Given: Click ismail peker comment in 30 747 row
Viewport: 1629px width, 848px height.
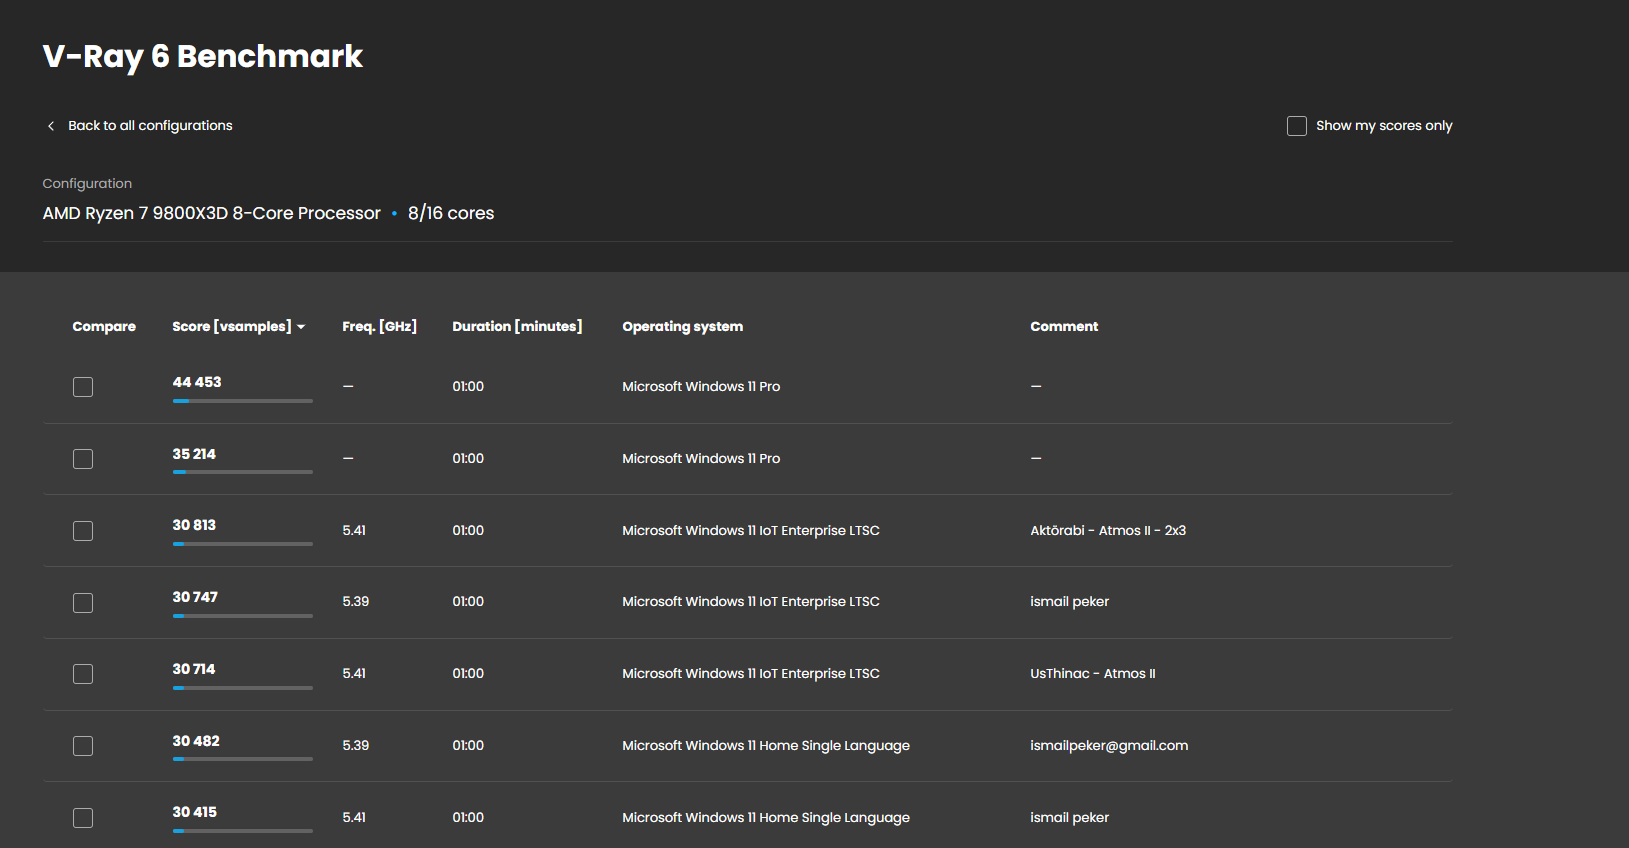Looking at the screenshot, I should tap(1070, 602).
